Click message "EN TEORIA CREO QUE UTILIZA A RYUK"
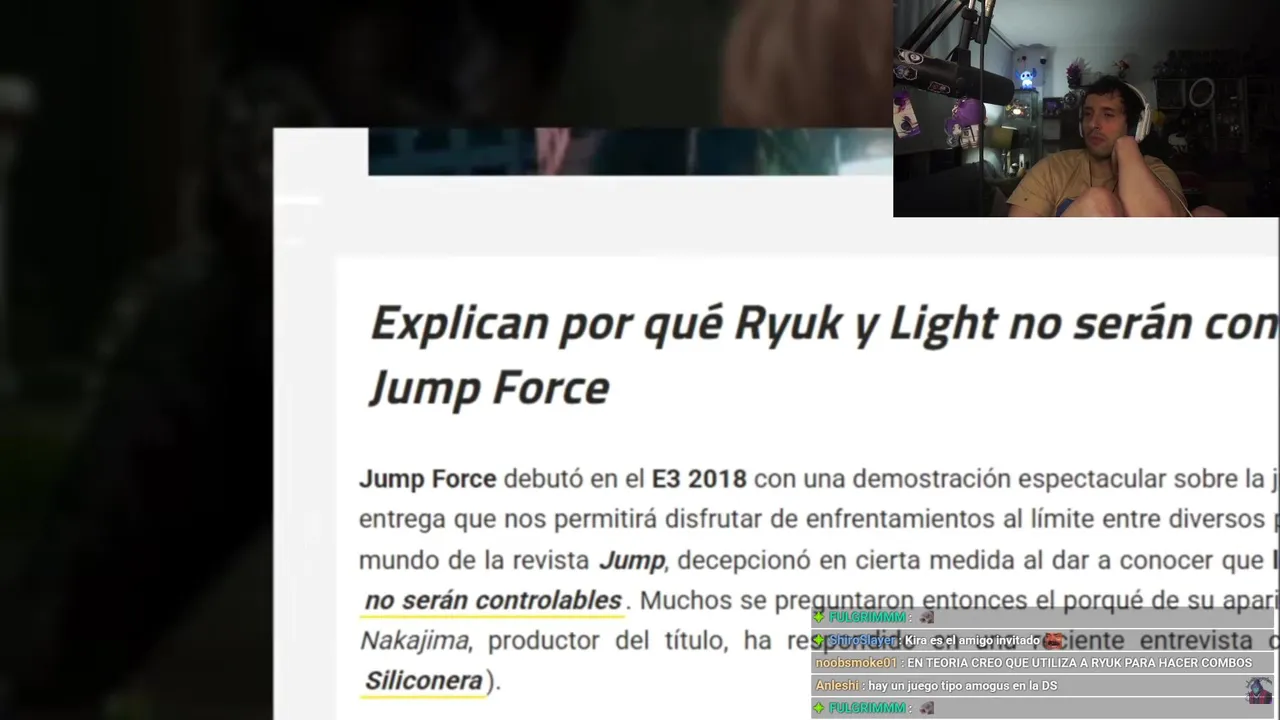The width and height of the screenshot is (1280, 720). pyautogui.click(x=1079, y=663)
